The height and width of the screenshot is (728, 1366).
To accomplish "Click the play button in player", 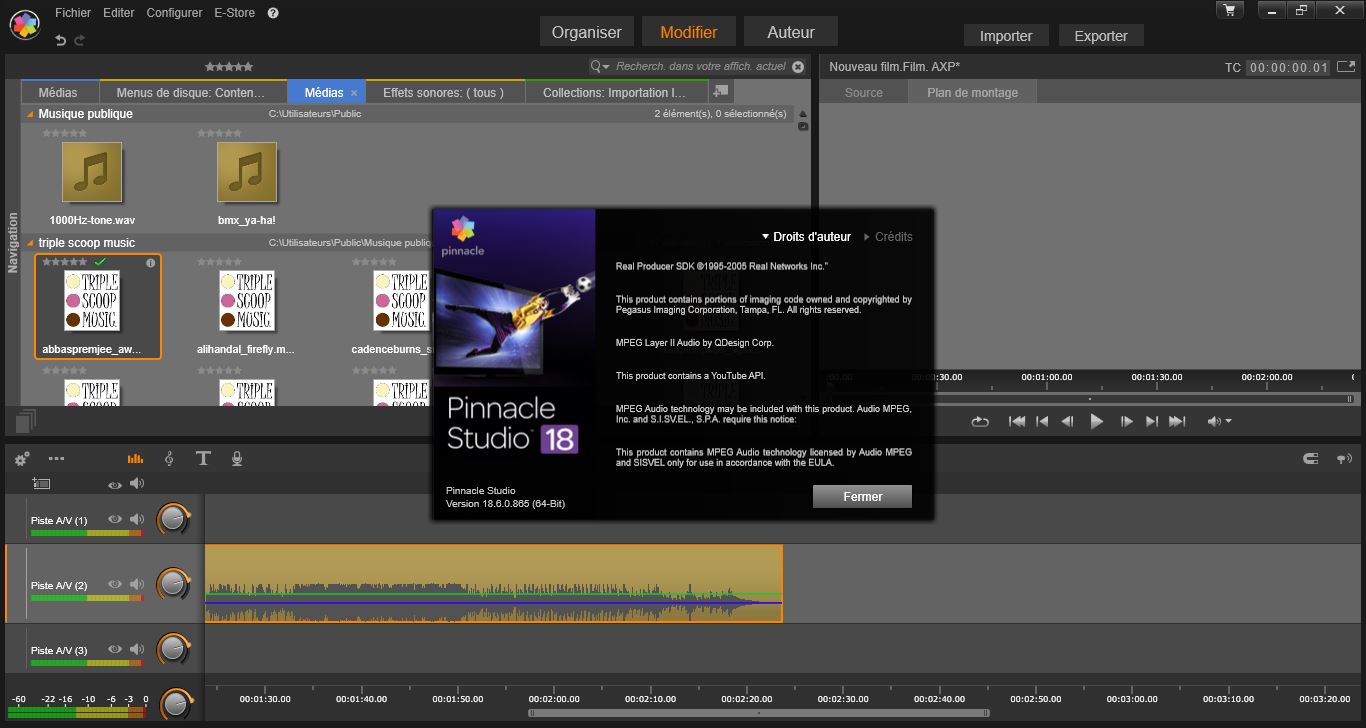I will 1096,422.
